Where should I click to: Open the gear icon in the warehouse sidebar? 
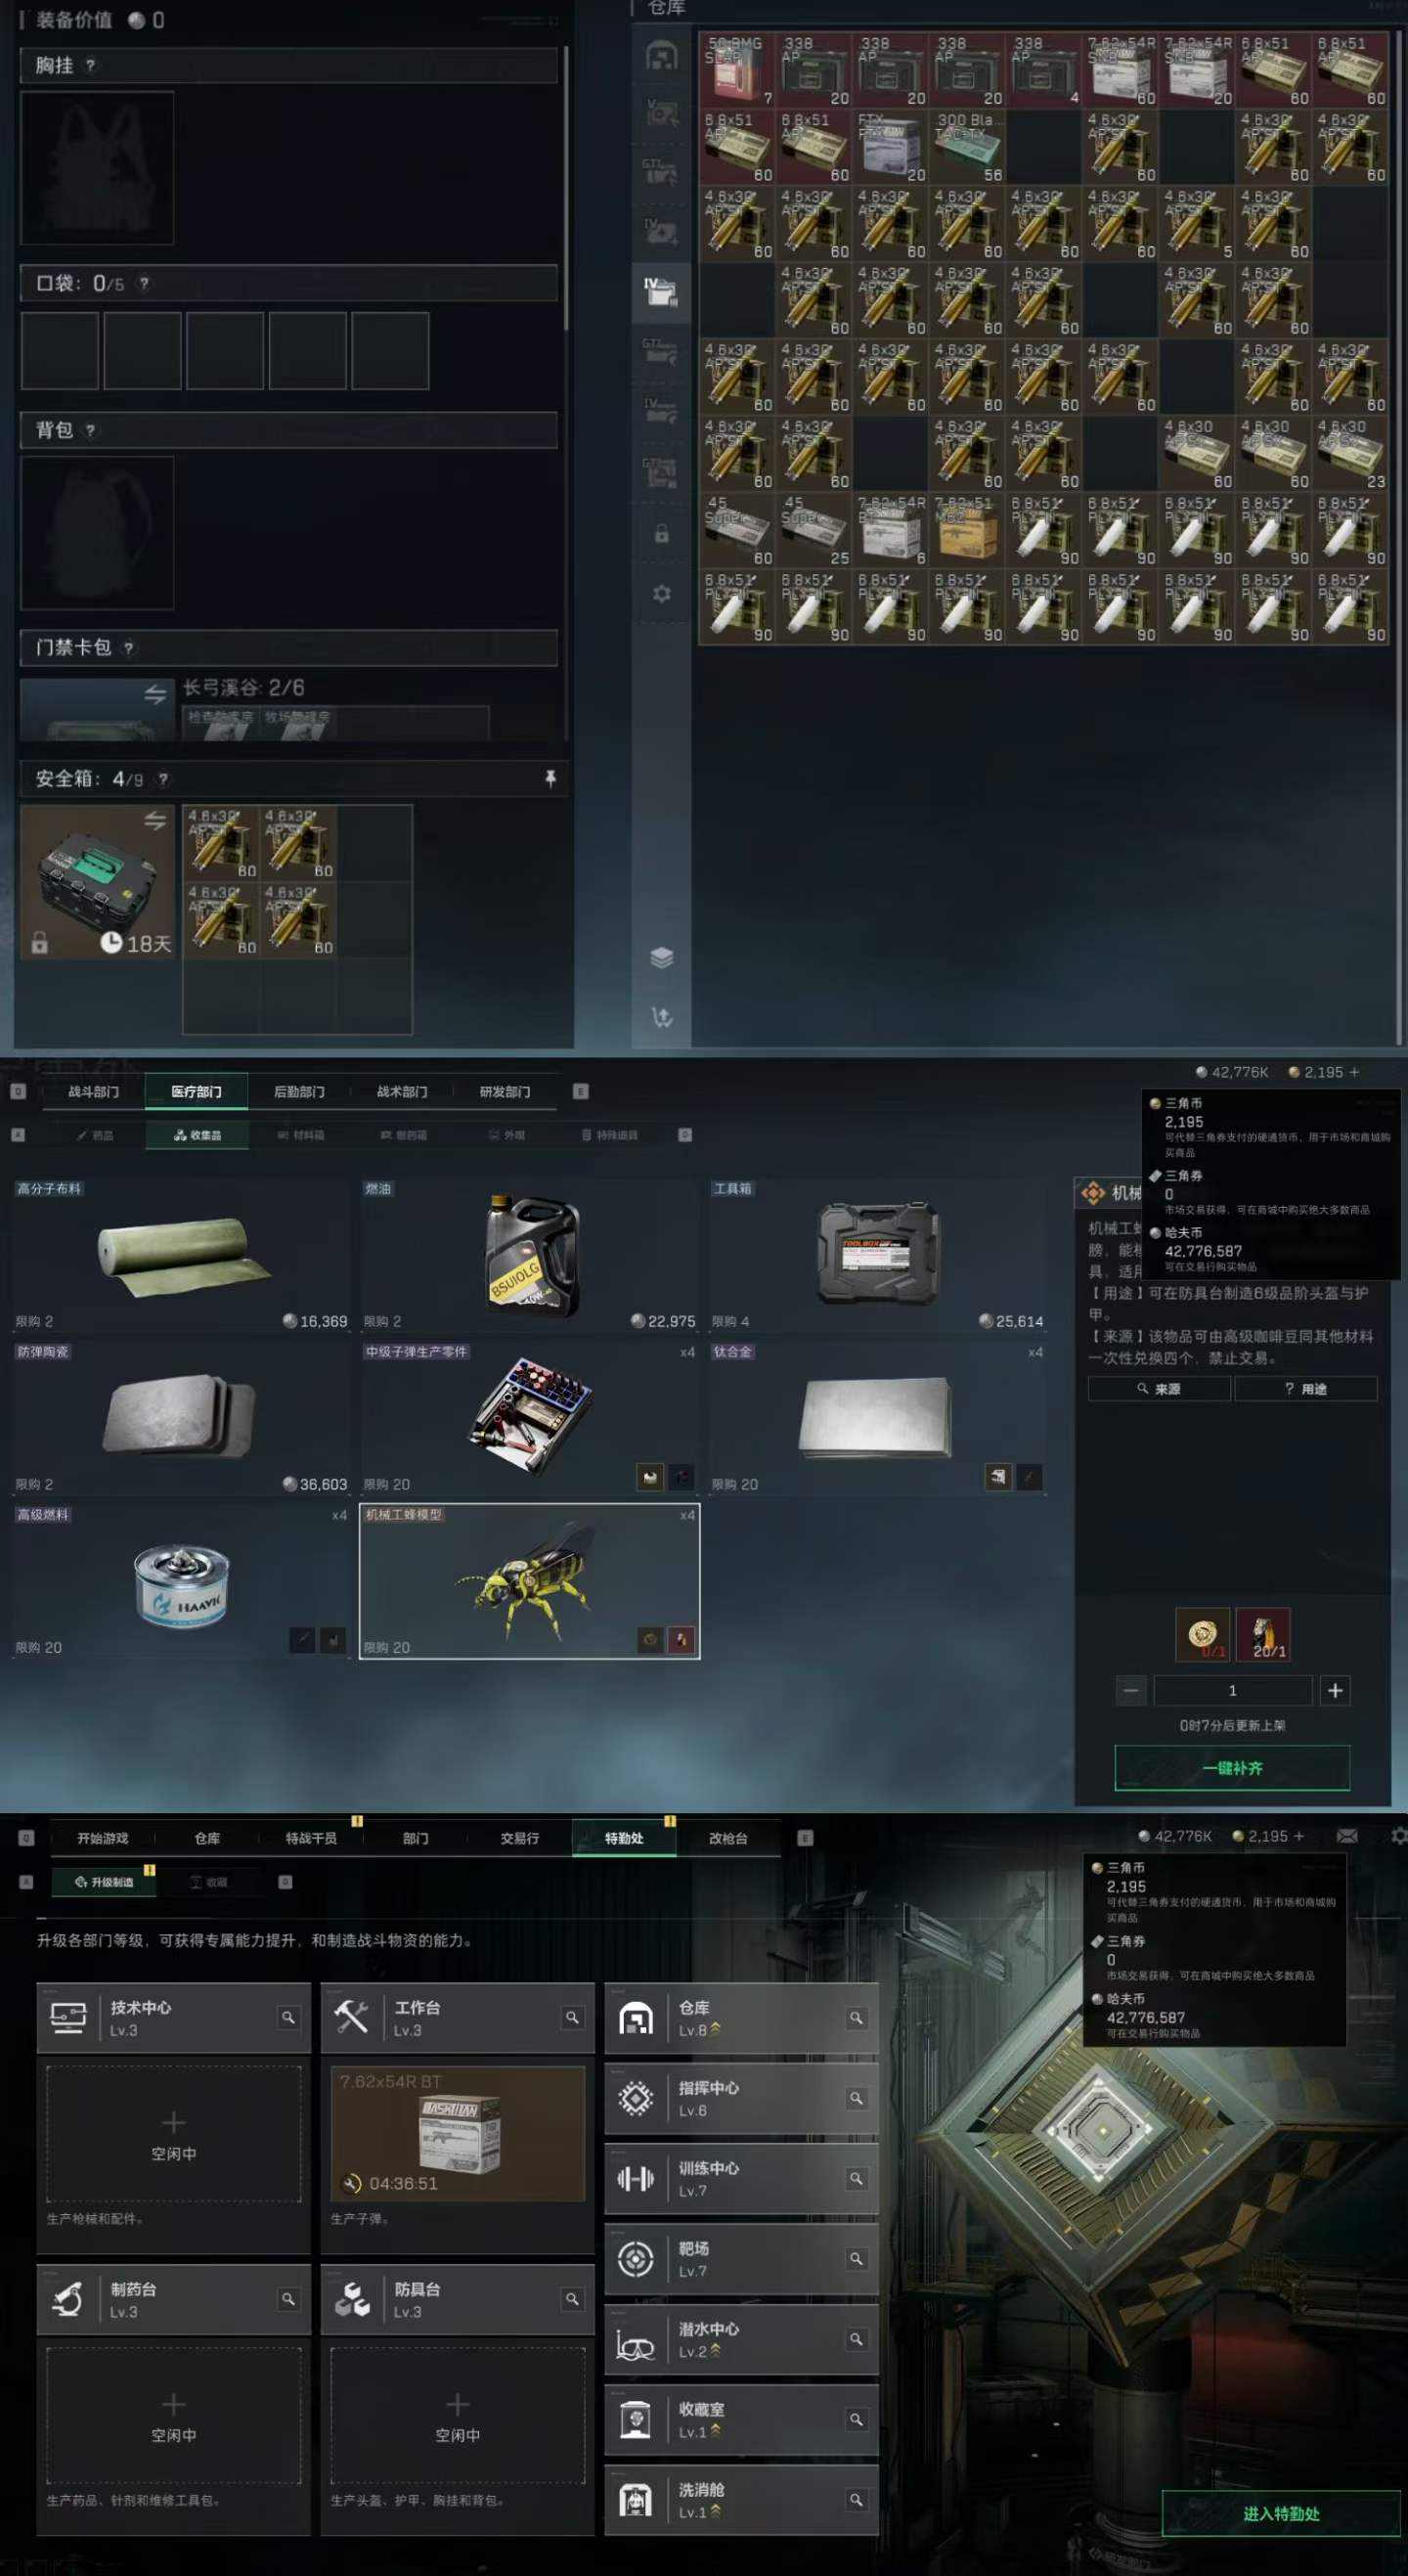[661, 594]
